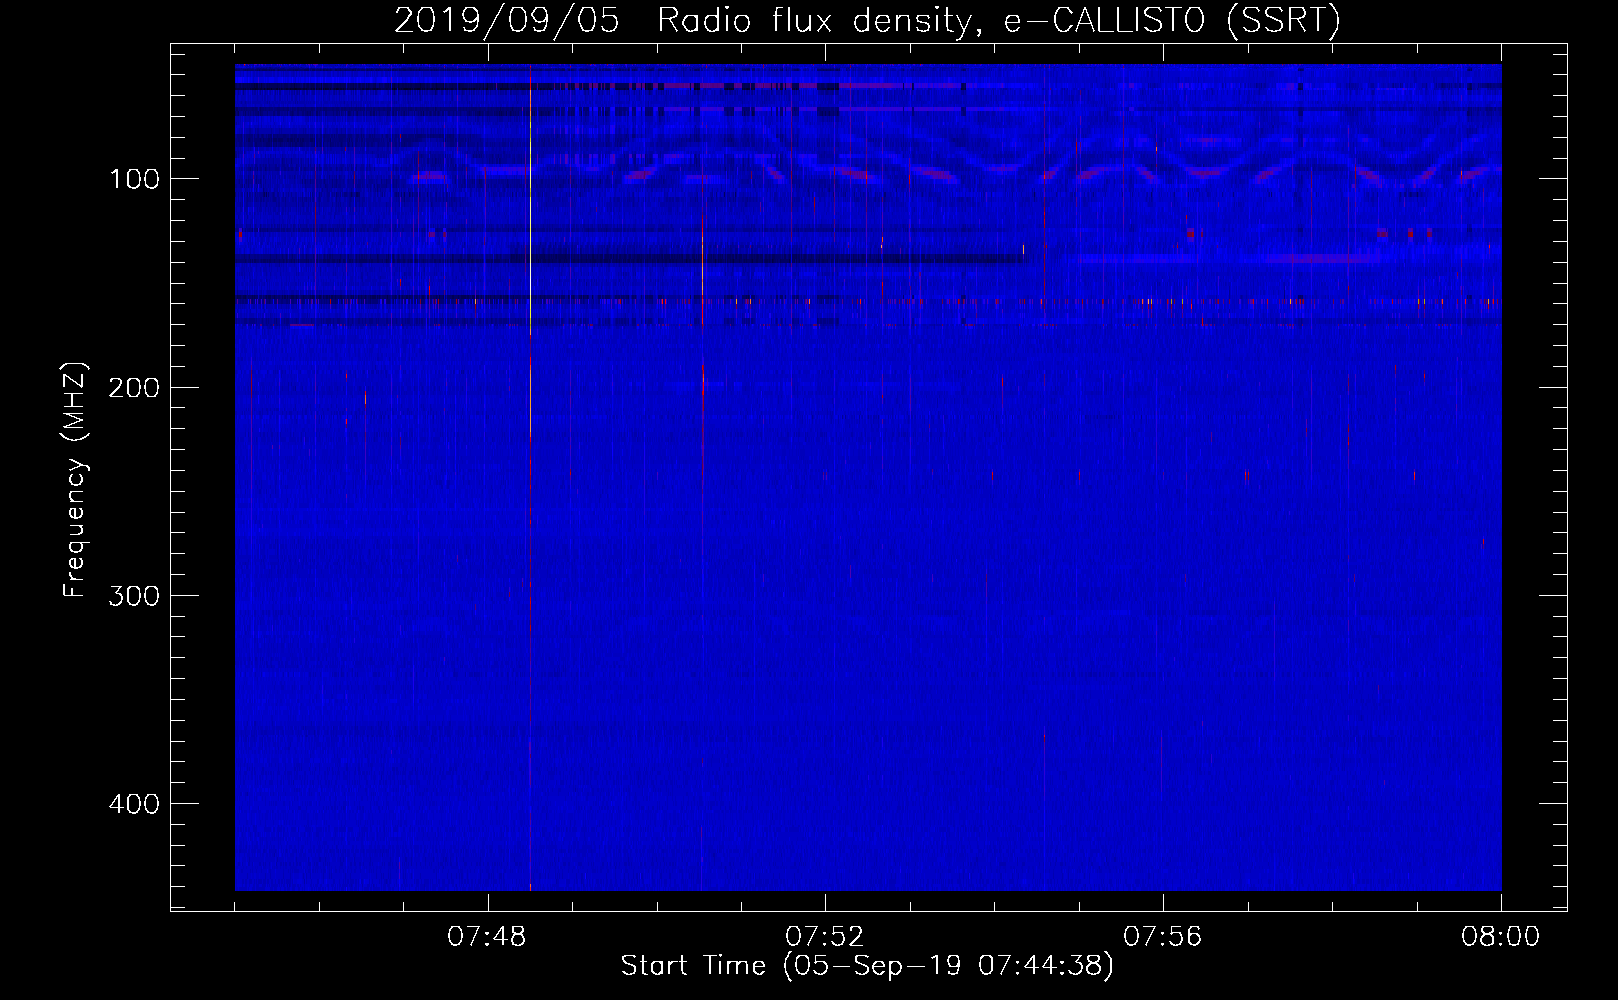Screen dimensions: 1618x1000
Task: Click the 300 frequency tick label
Action: click(135, 596)
